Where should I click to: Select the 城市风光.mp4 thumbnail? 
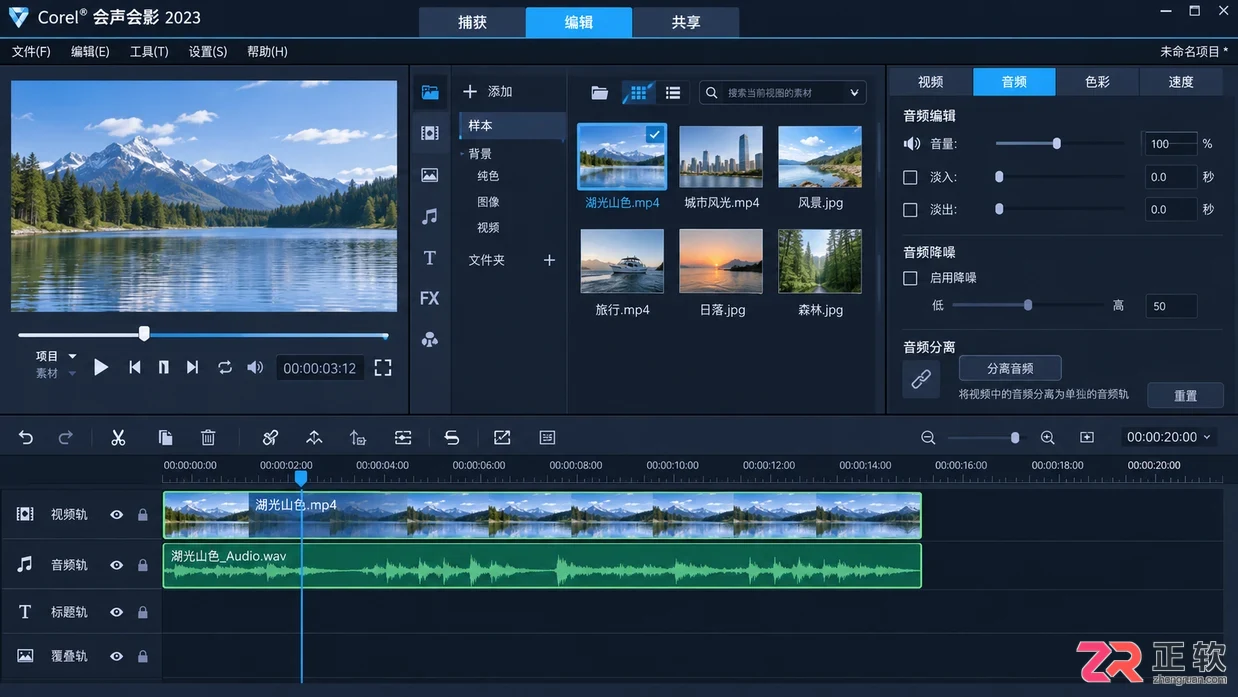721,157
